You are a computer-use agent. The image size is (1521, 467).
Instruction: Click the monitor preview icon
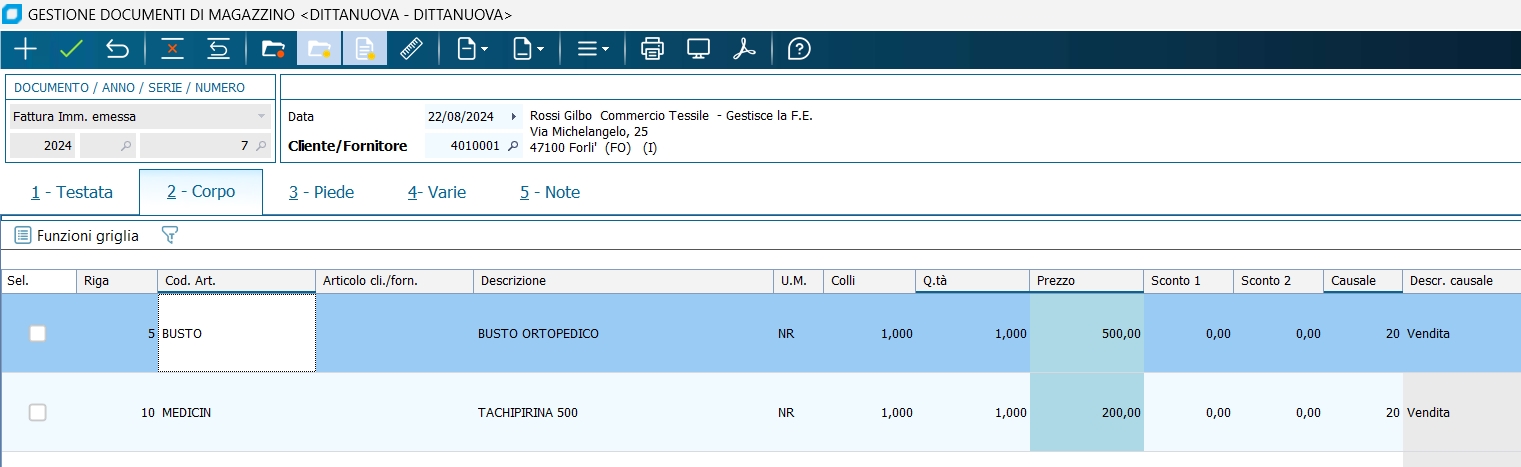[698, 49]
